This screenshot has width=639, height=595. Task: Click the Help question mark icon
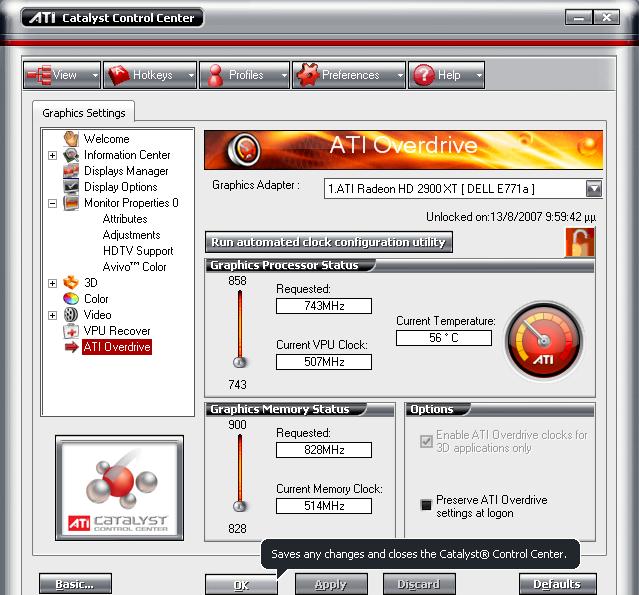pyautogui.click(x=424, y=75)
